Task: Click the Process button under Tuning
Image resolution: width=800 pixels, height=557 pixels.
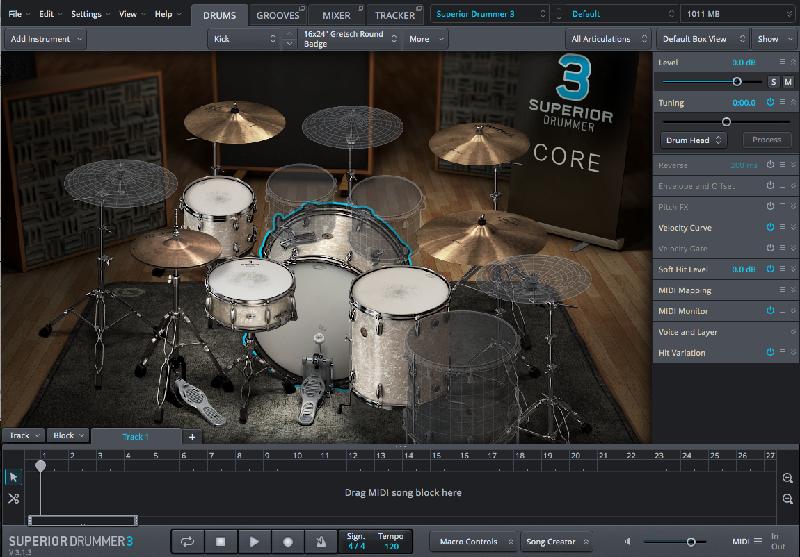Action: coord(766,140)
